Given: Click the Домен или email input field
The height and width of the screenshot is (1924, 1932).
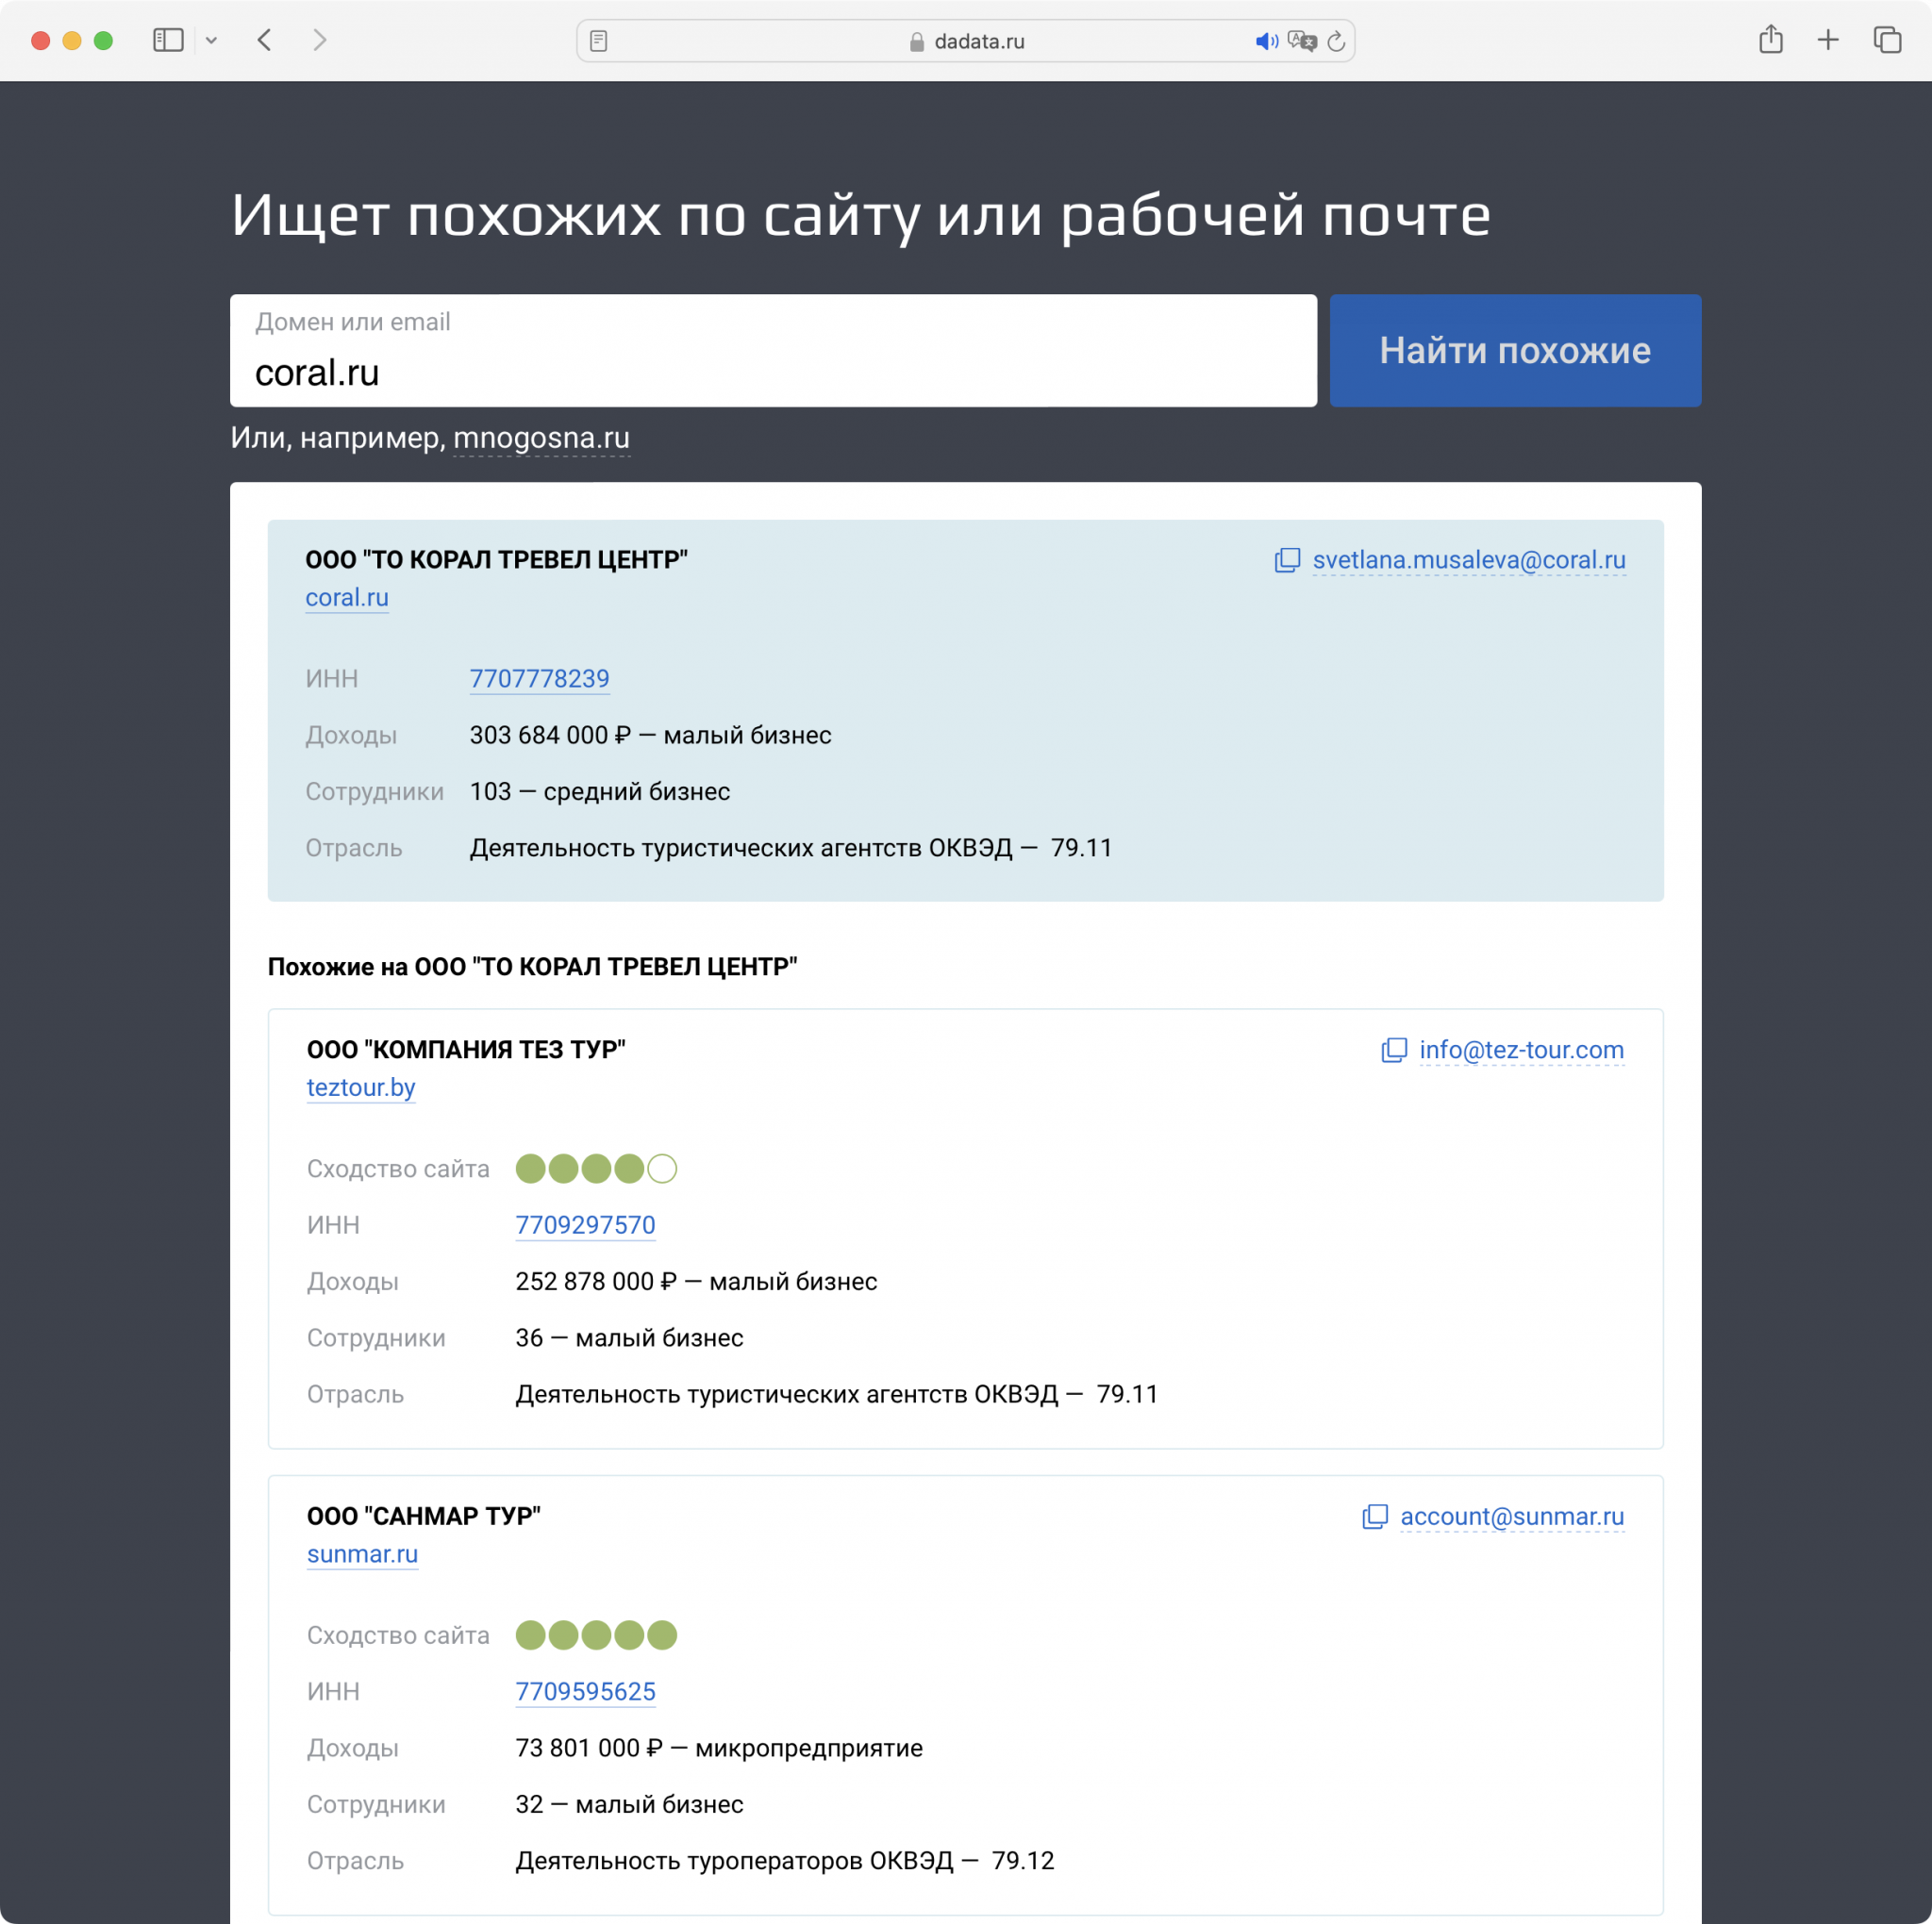Looking at the screenshot, I should [772, 372].
